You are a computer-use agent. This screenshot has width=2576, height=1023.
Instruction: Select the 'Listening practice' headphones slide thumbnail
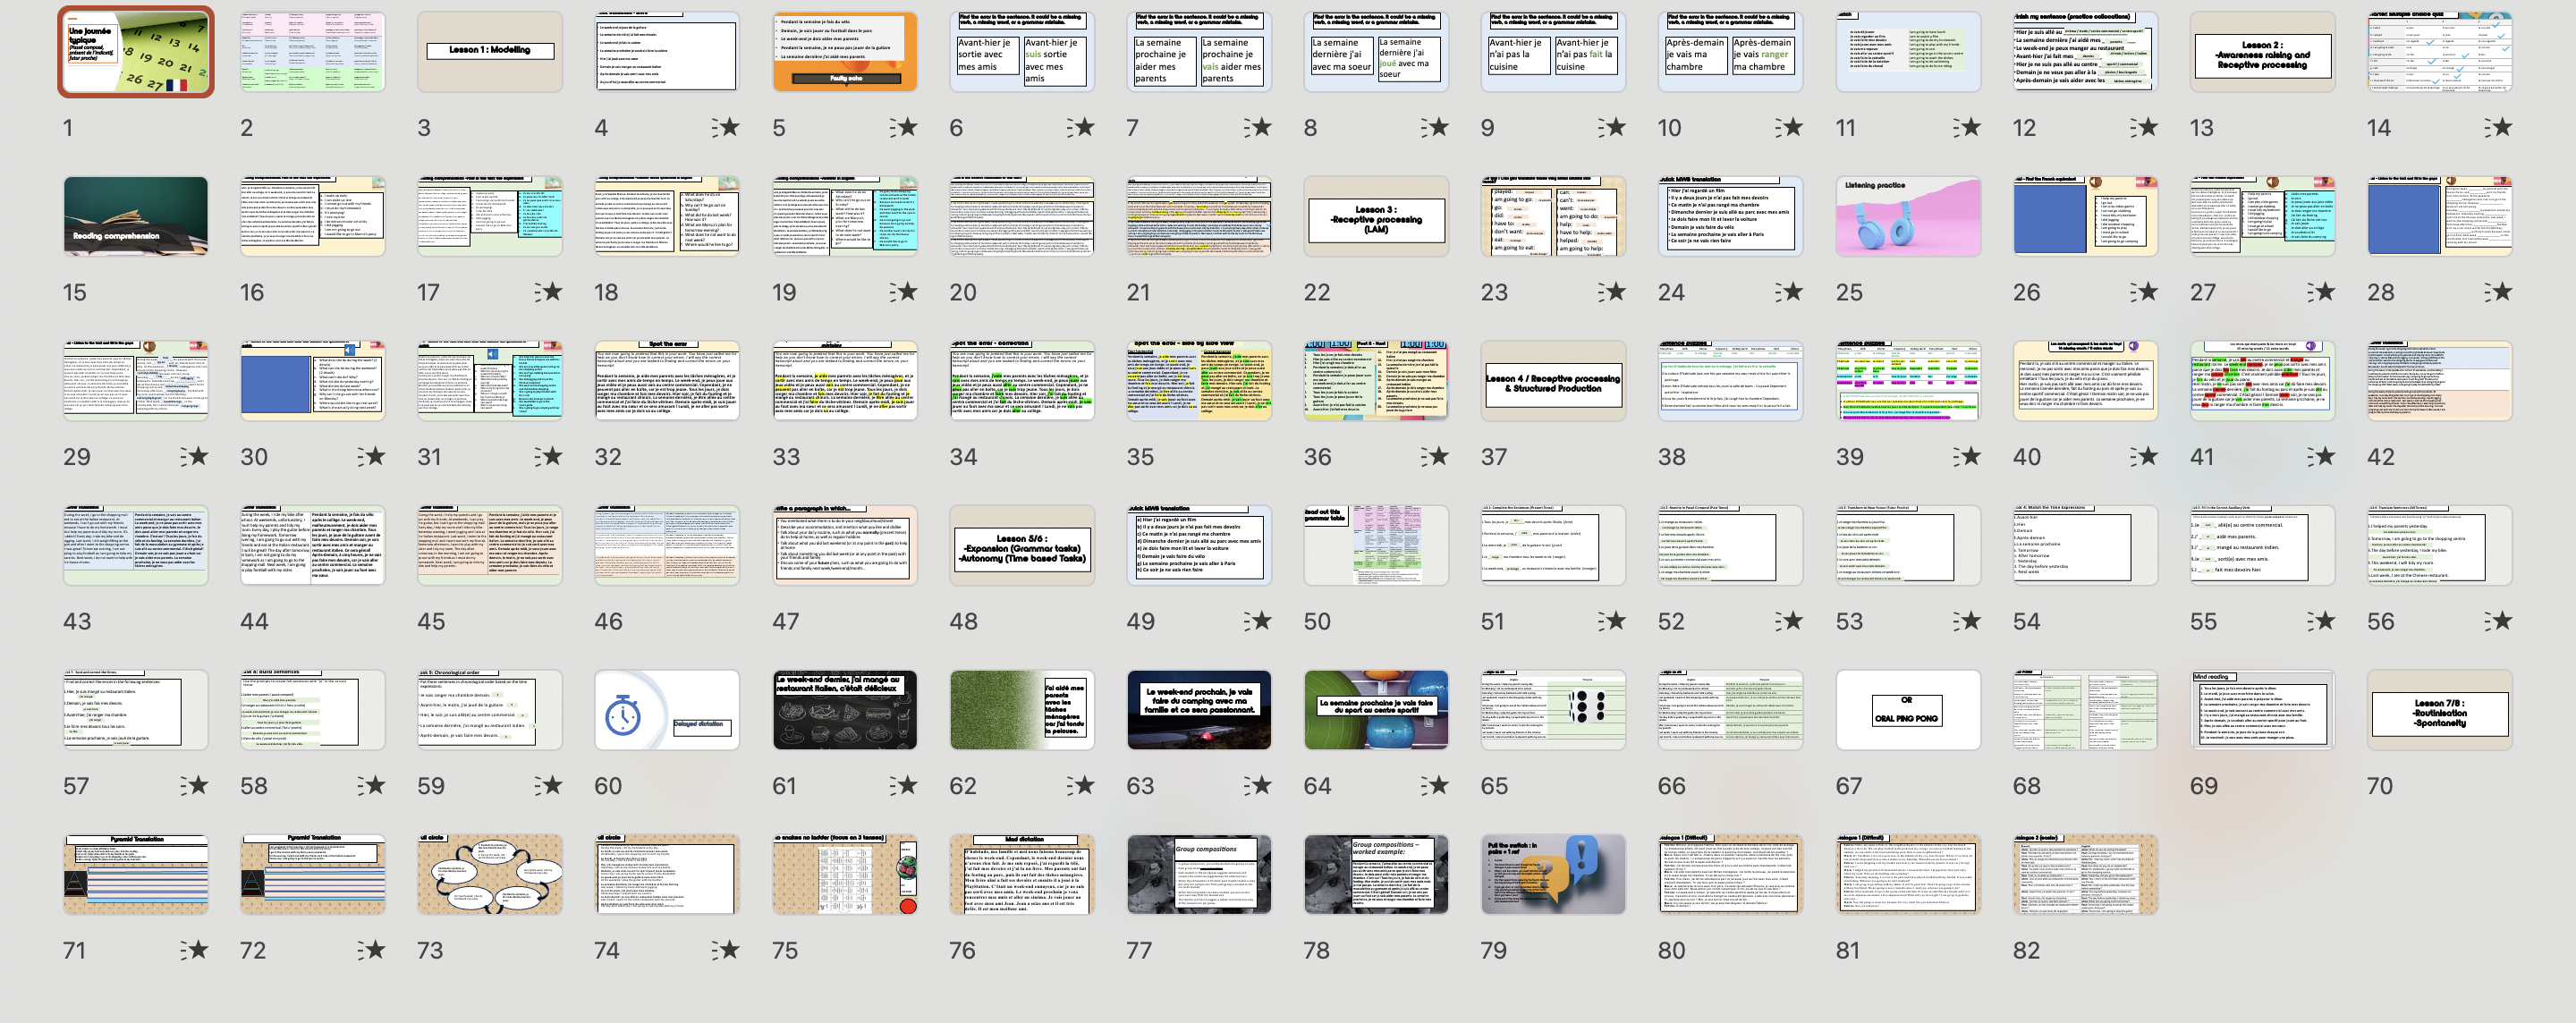click(1908, 216)
